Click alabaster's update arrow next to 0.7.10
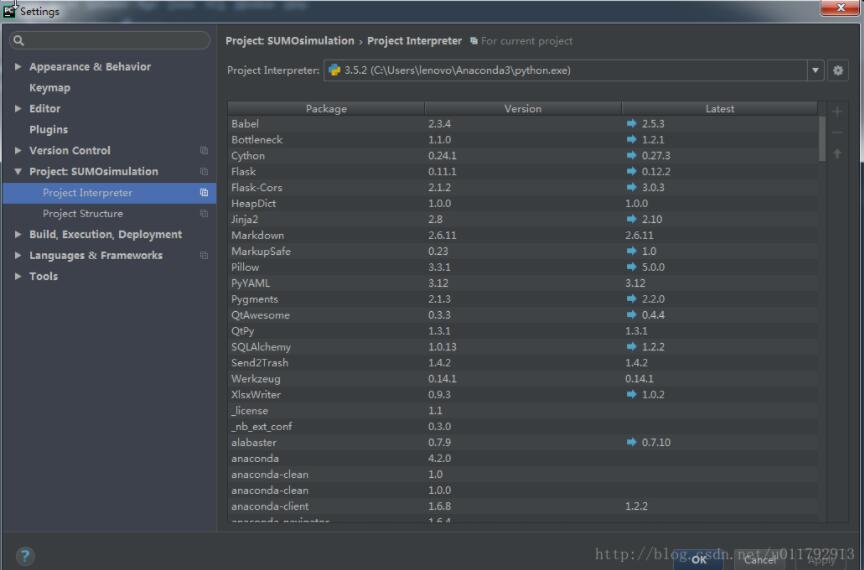 [x=631, y=442]
